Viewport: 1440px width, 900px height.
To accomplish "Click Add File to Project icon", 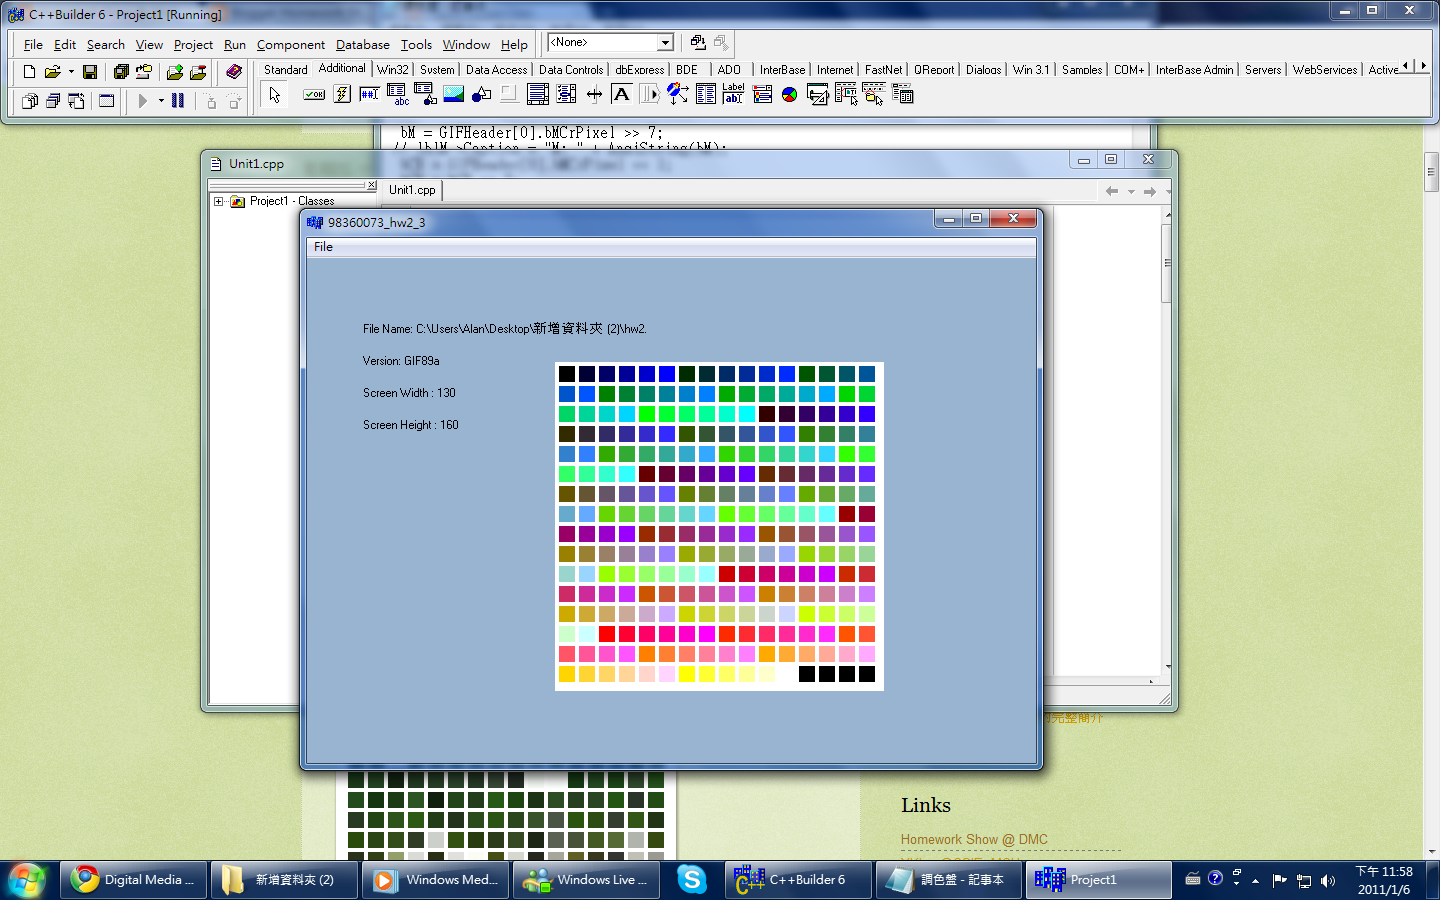I will click(x=175, y=72).
